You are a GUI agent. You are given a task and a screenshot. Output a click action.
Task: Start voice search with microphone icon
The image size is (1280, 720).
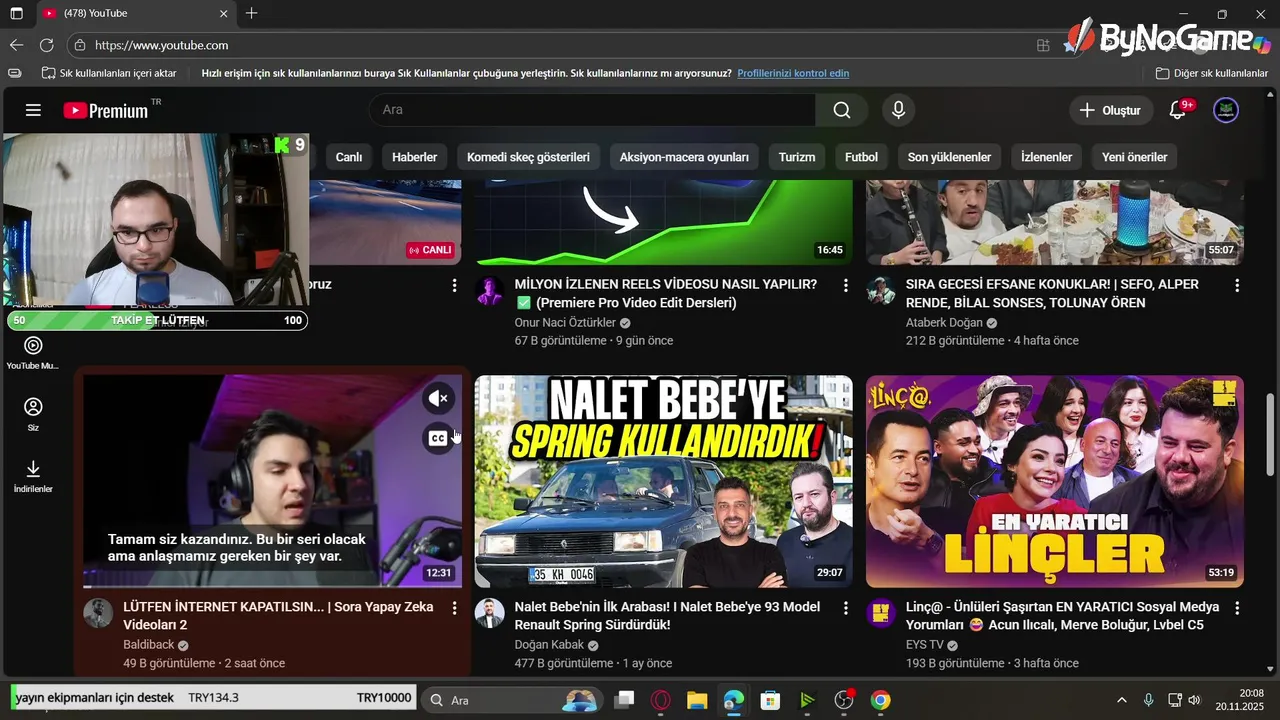(x=898, y=110)
